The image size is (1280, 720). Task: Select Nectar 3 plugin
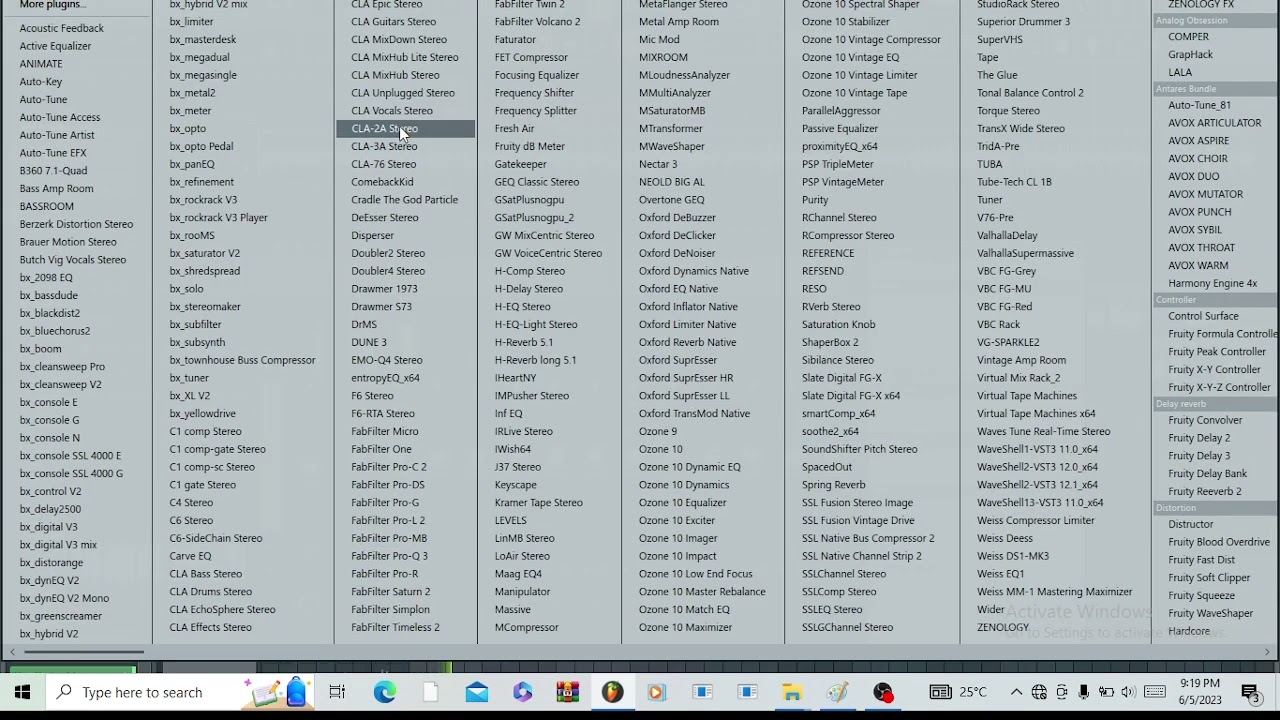(x=658, y=164)
